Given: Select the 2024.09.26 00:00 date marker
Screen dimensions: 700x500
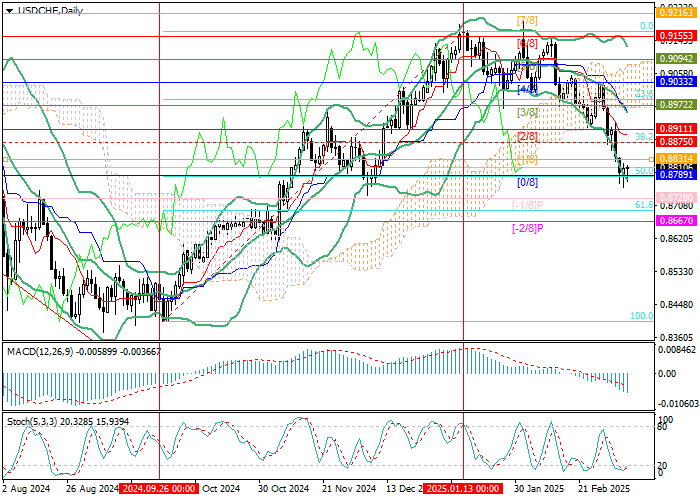Looking at the screenshot, I should (158, 489).
